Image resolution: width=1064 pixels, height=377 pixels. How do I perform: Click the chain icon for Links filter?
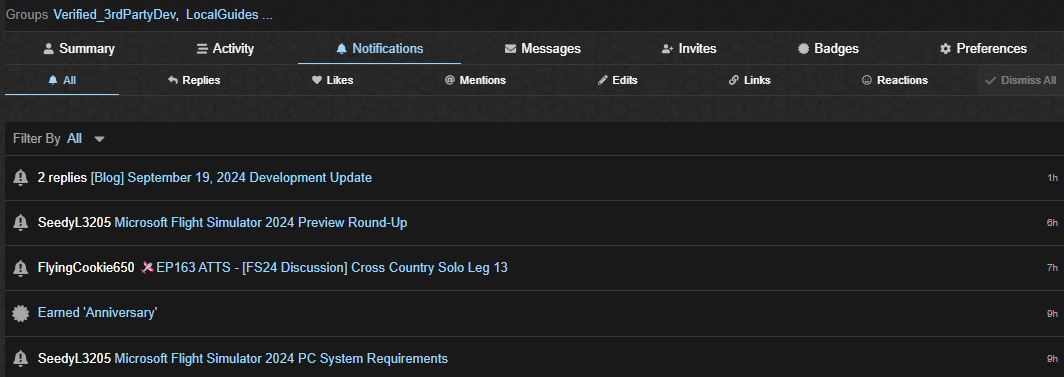[734, 80]
